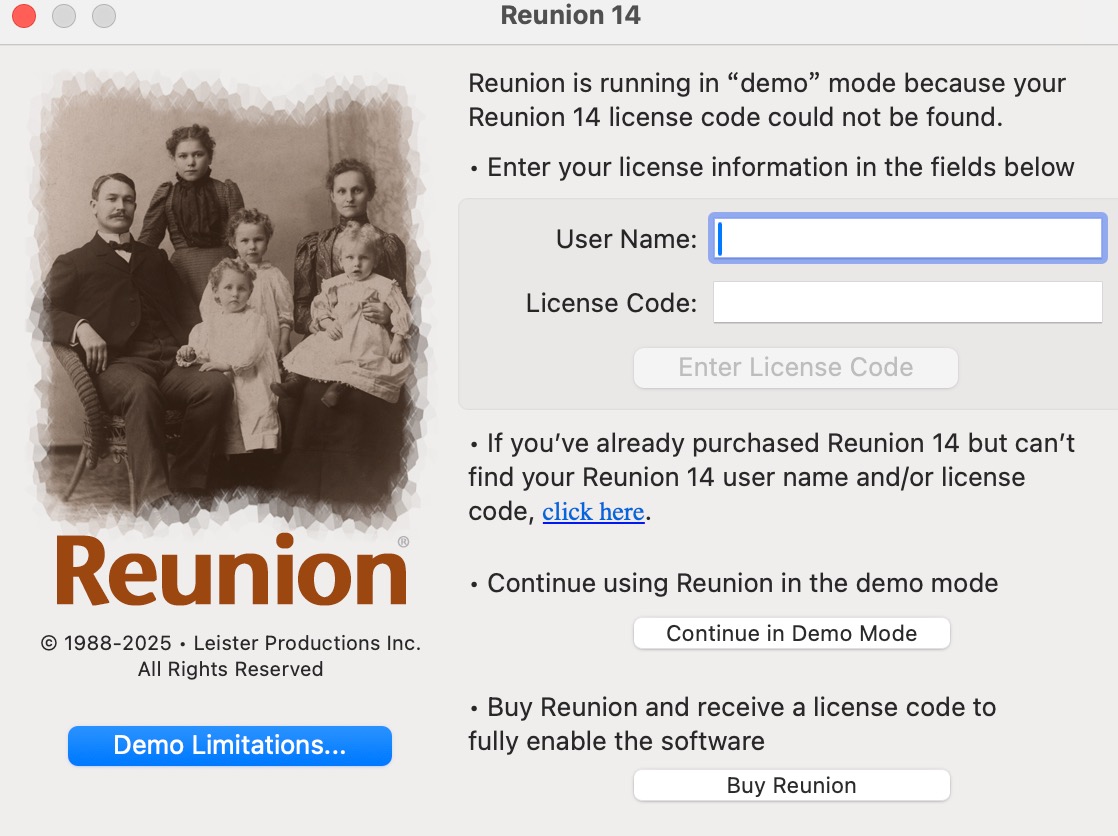Click the User Name text field
Screen dimensions: 1118x836
[908, 239]
